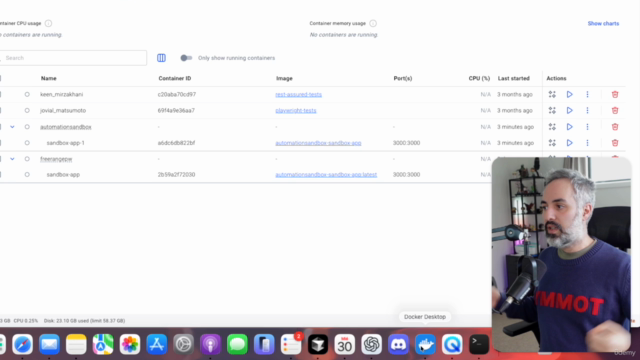
Task: Open more actions menu for jovial_matsumoto
Action: (587, 111)
